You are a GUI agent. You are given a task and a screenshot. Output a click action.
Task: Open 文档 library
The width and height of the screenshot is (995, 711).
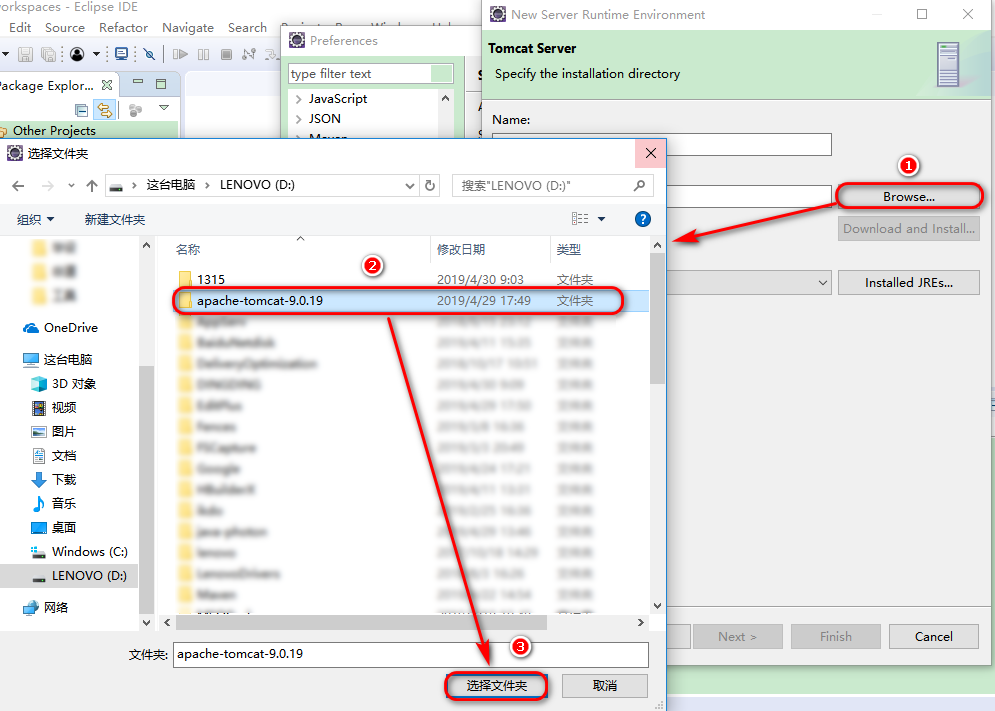(x=54, y=456)
